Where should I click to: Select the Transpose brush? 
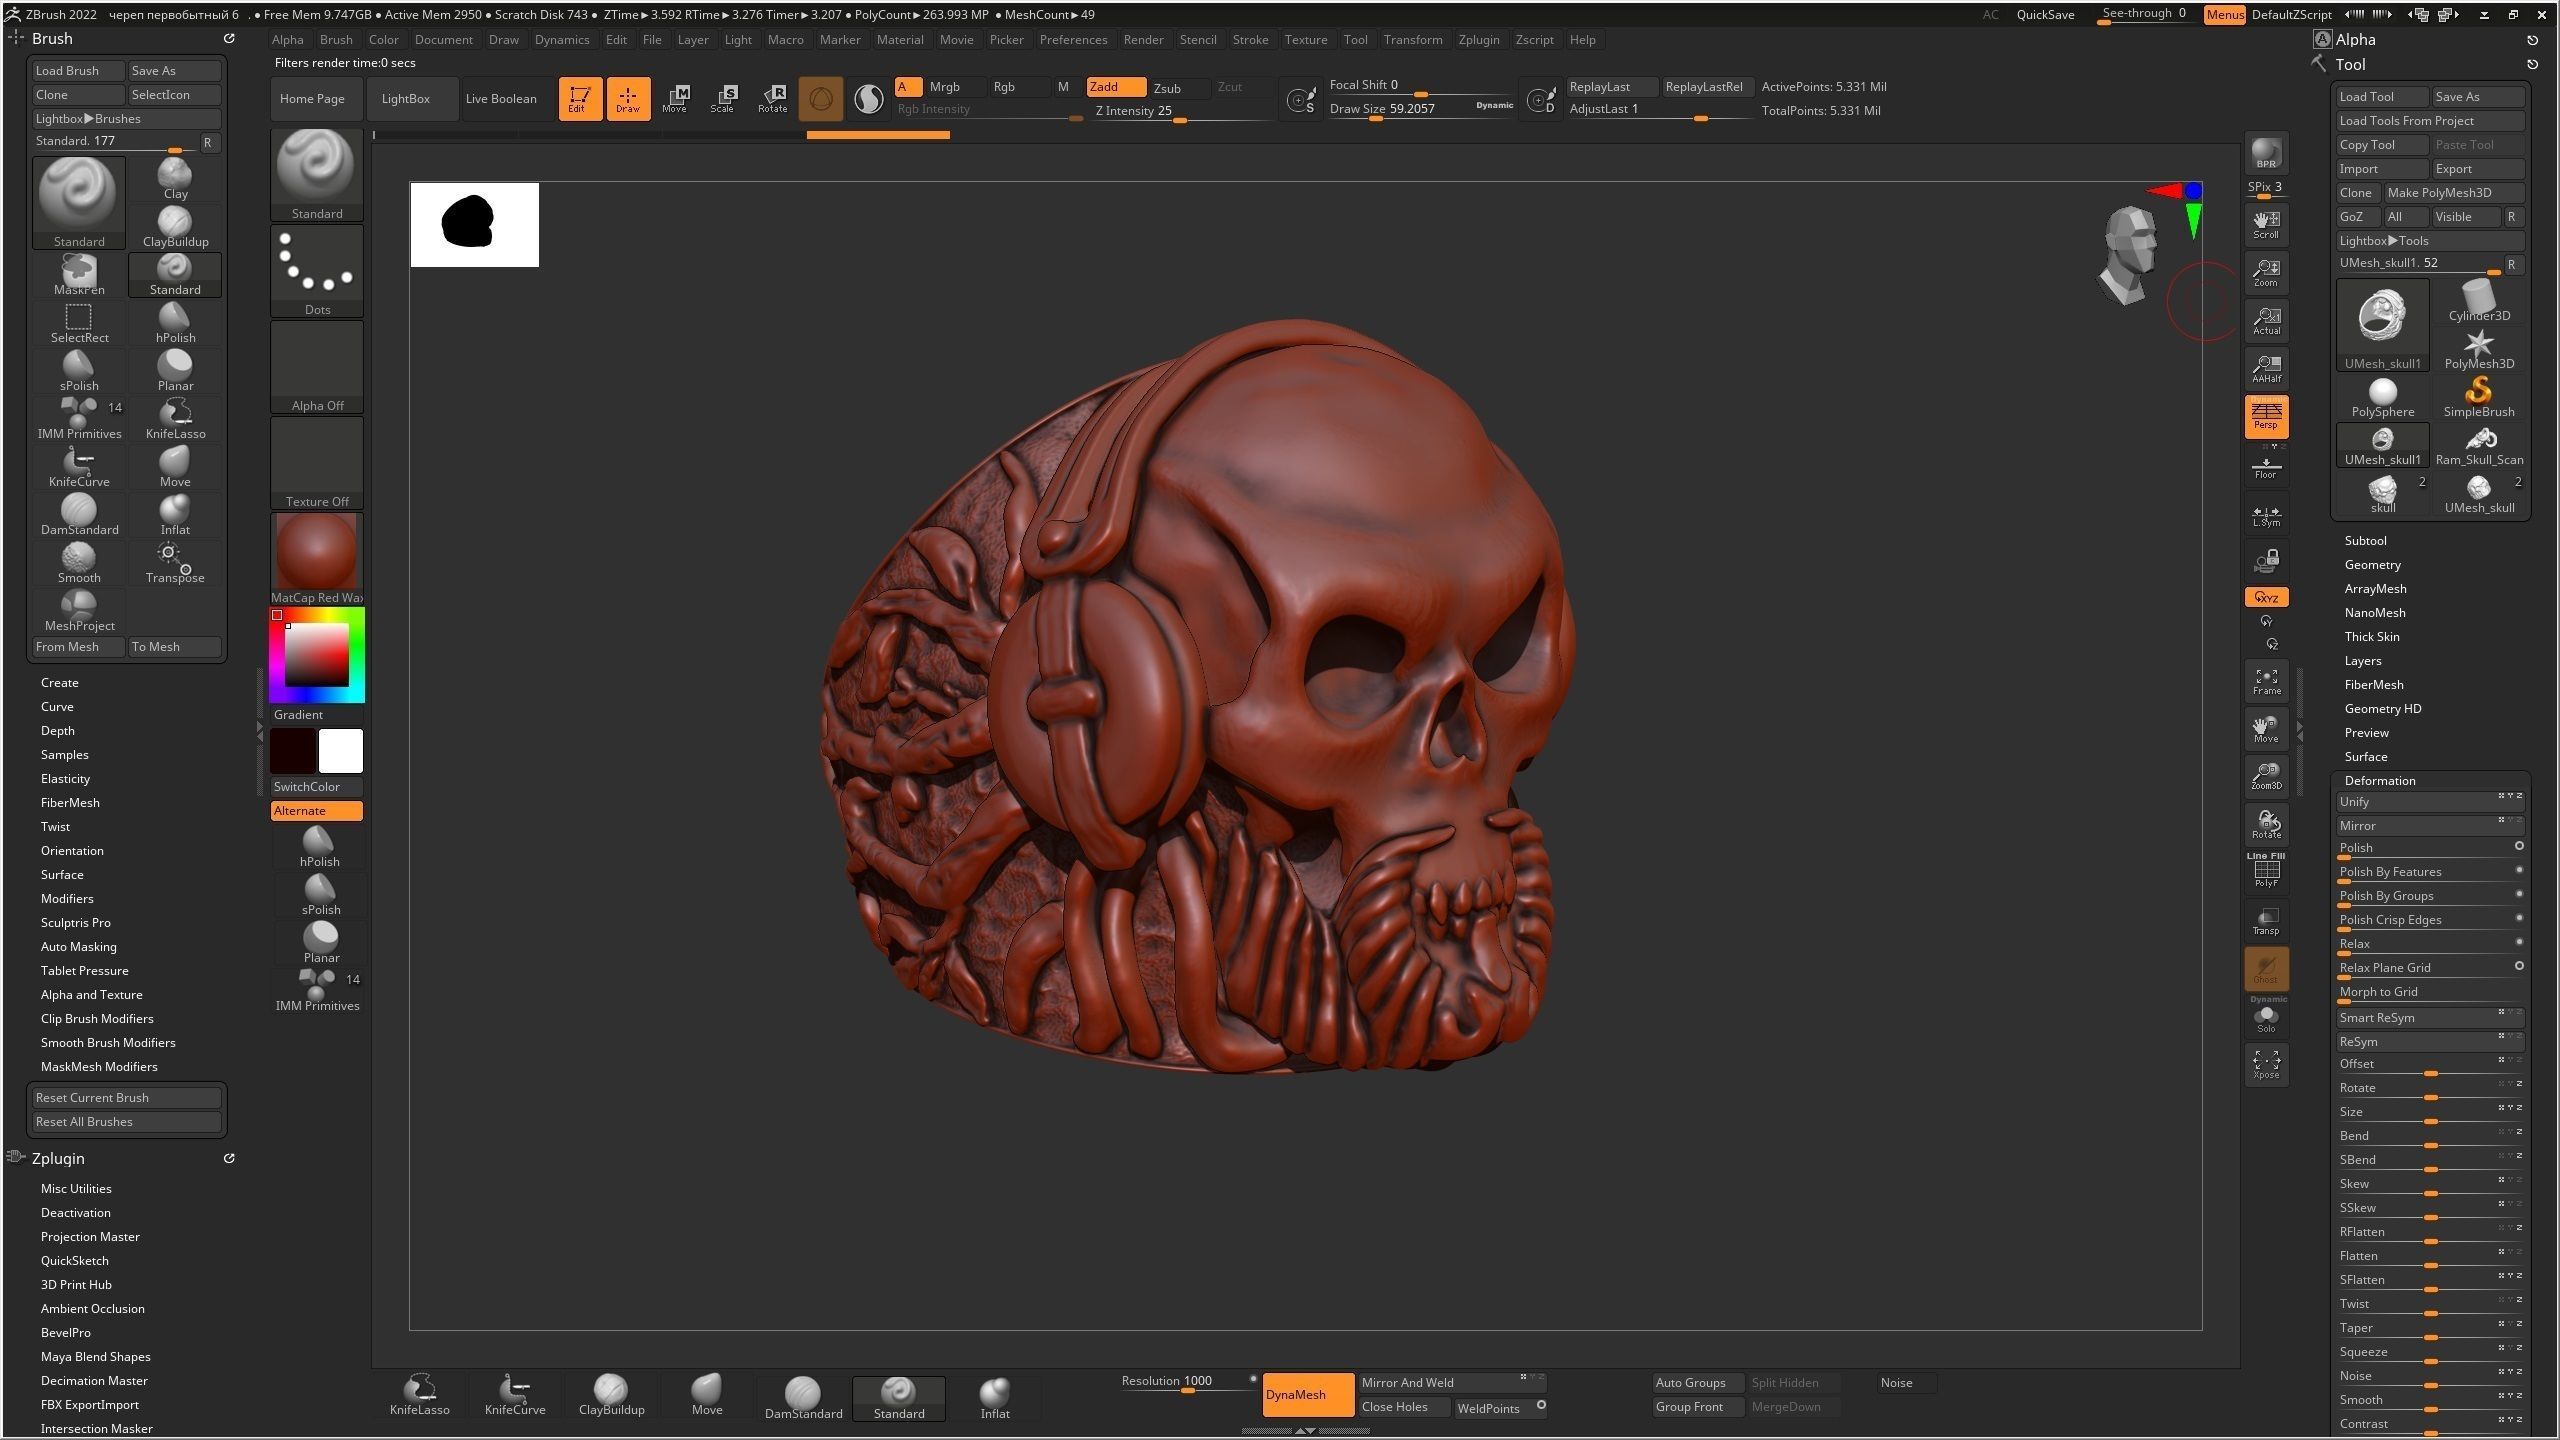point(175,563)
